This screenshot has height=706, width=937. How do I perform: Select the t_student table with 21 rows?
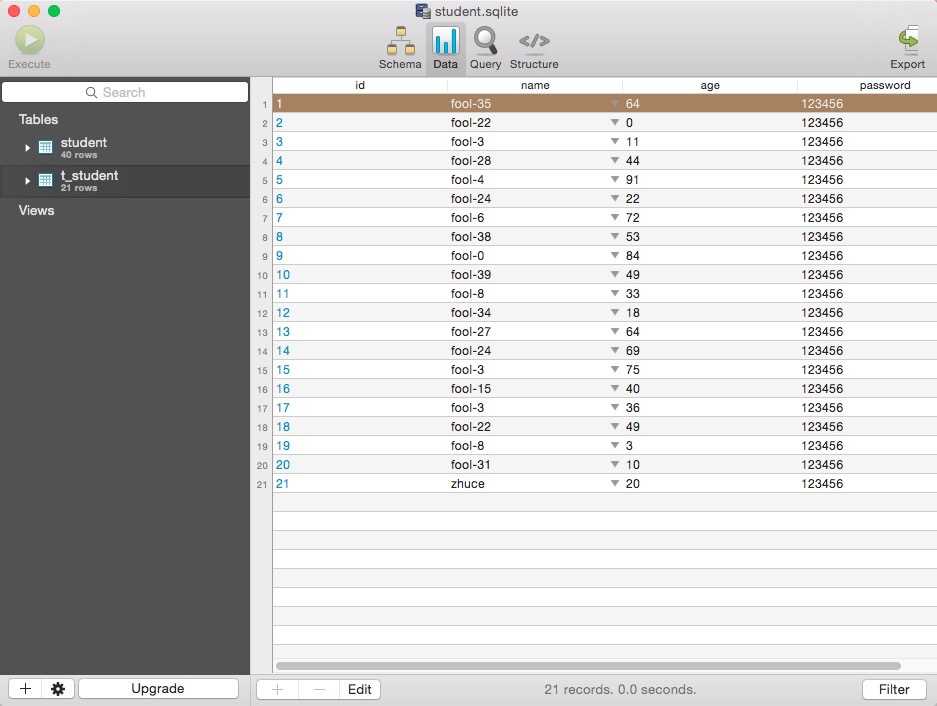[x=125, y=181]
